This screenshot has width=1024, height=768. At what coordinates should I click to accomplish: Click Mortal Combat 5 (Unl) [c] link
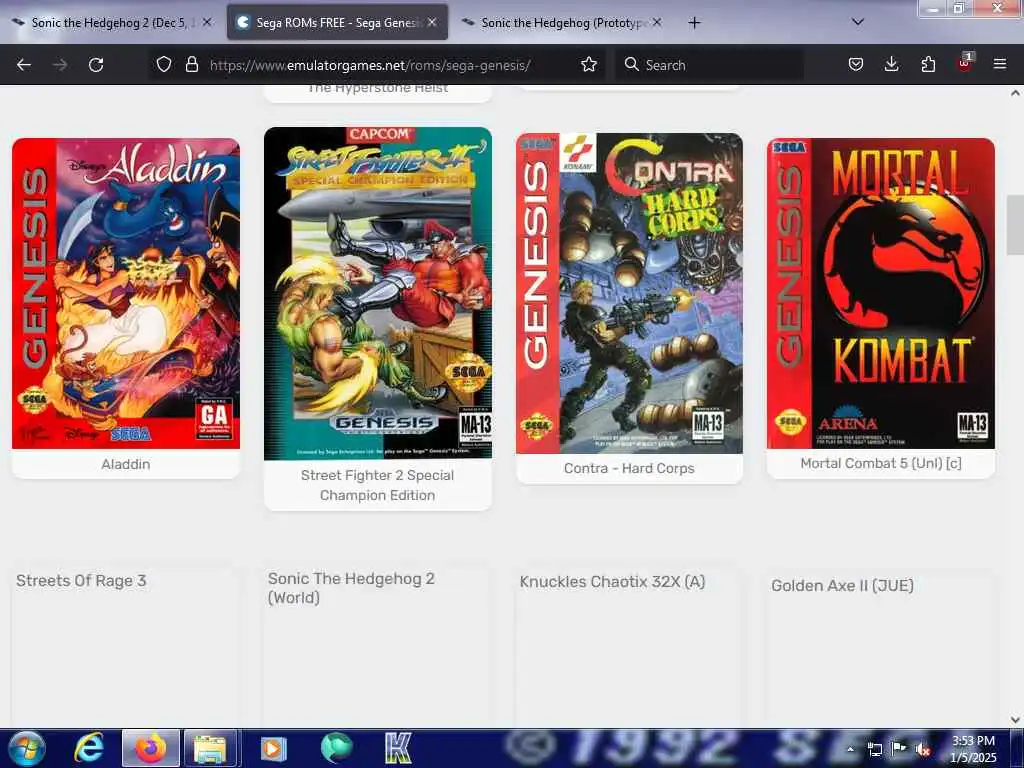click(880, 463)
